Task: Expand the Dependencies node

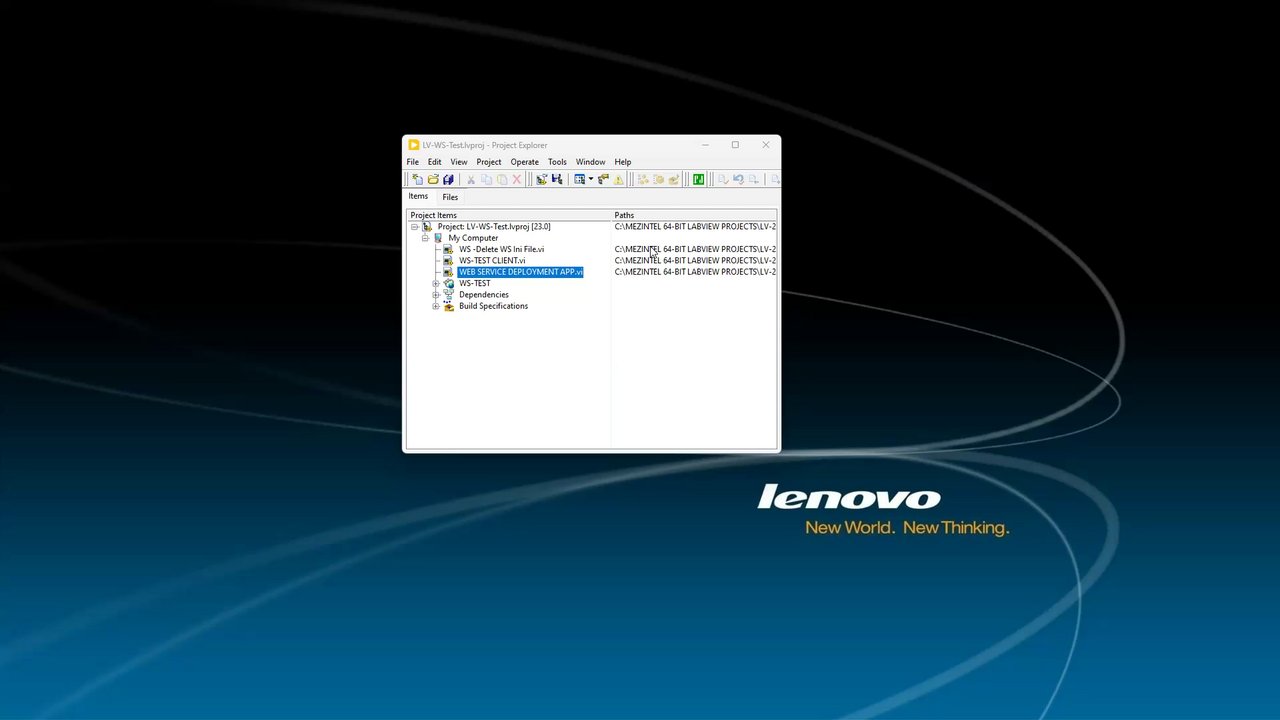Action: (436, 295)
